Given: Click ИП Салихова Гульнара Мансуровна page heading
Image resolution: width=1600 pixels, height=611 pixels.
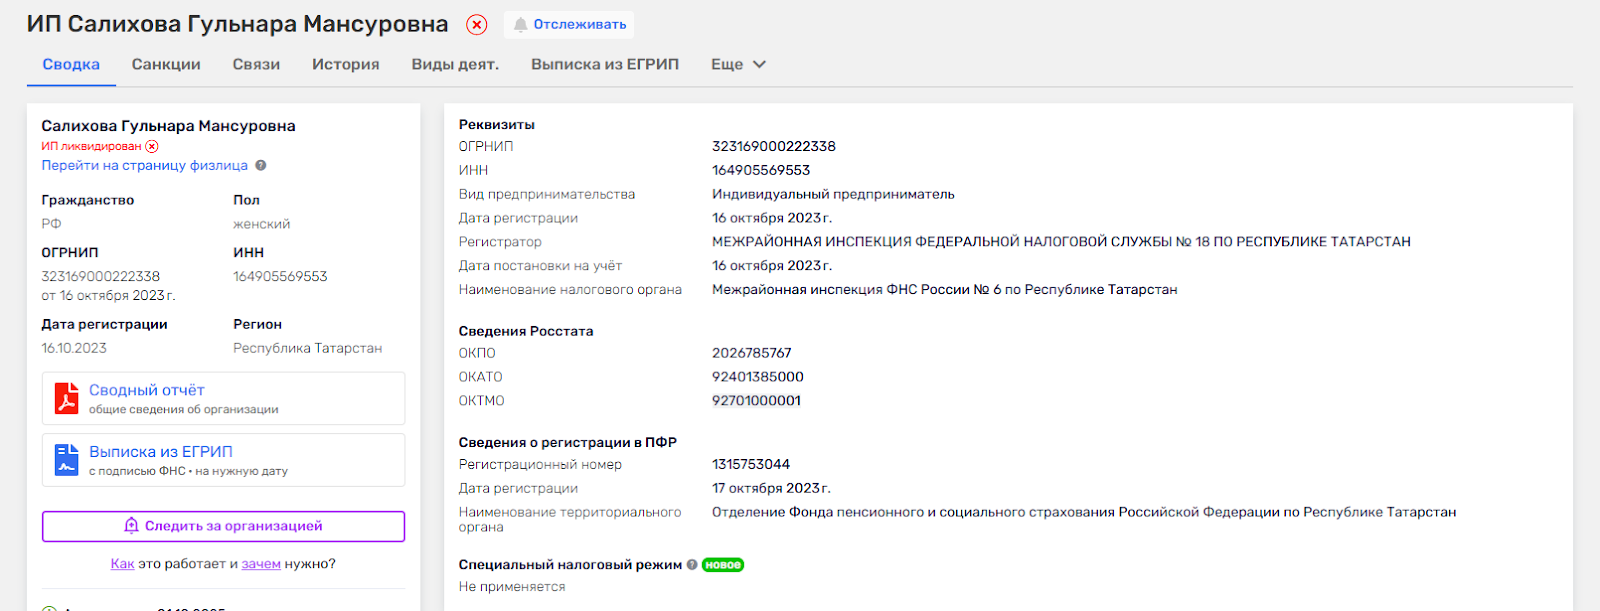Looking at the screenshot, I should pos(237,24).
